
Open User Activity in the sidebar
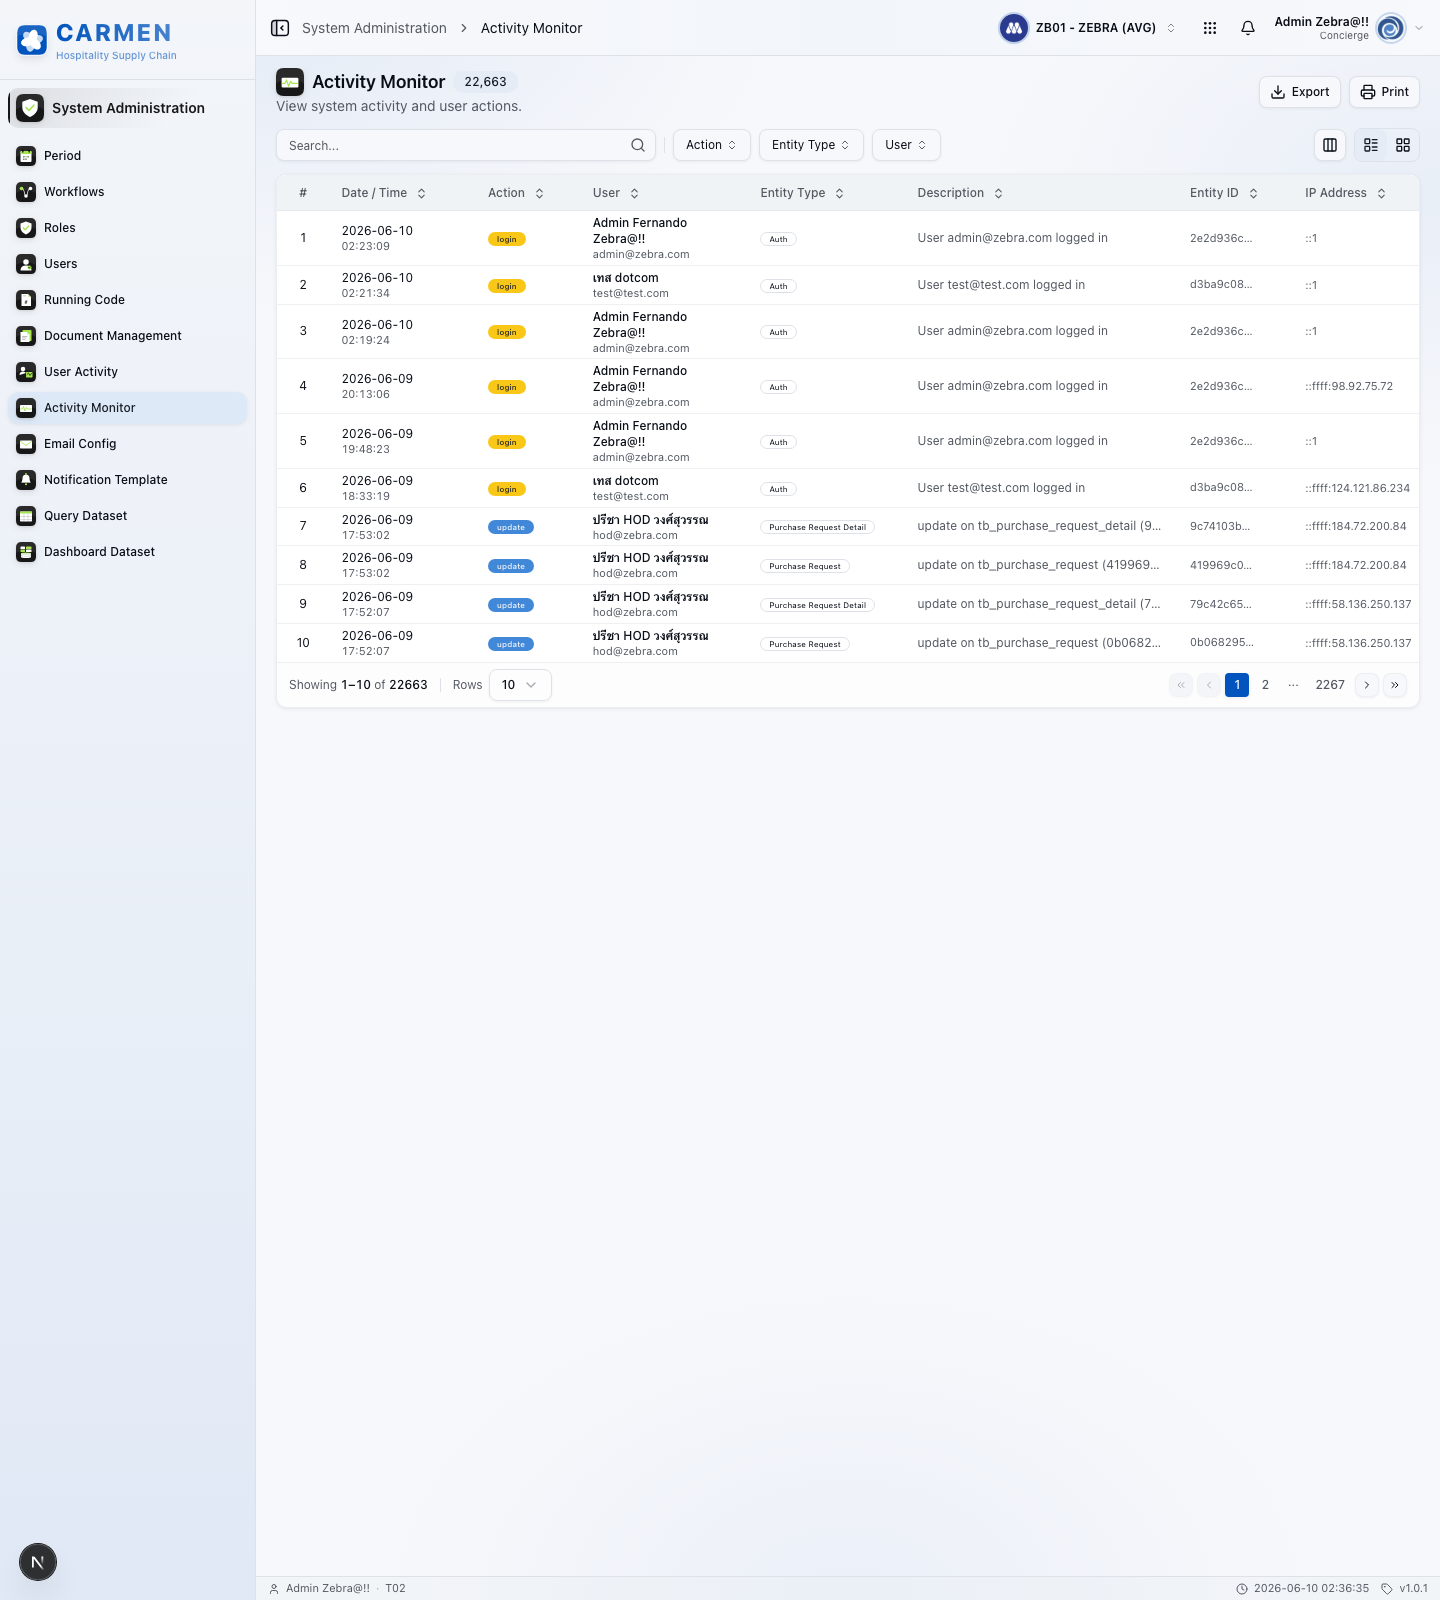click(x=128, y=372)
